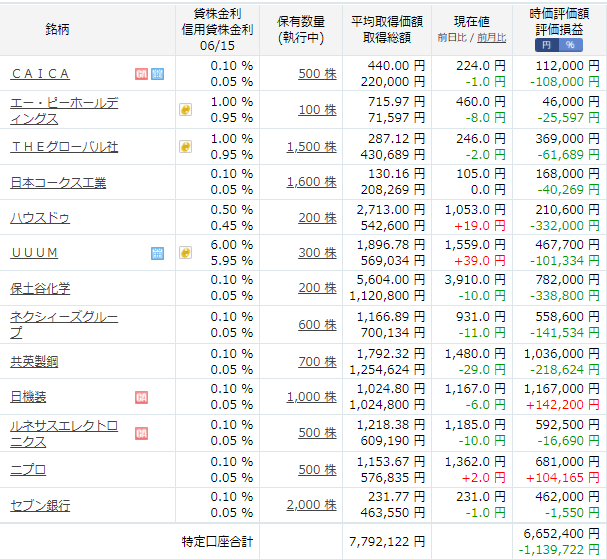Open the 保土谷化学 stock link
Screen dimensions: 607x560
40,289
